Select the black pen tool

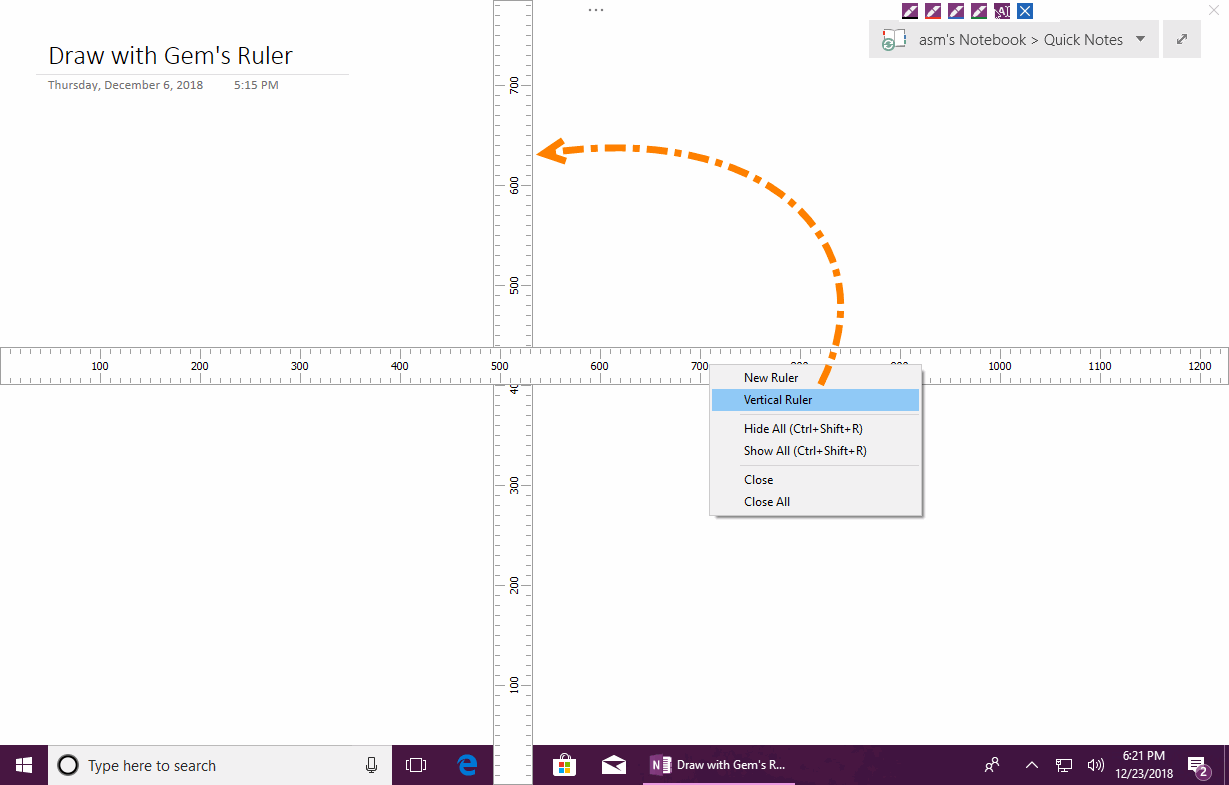click(x=910, y=11)
